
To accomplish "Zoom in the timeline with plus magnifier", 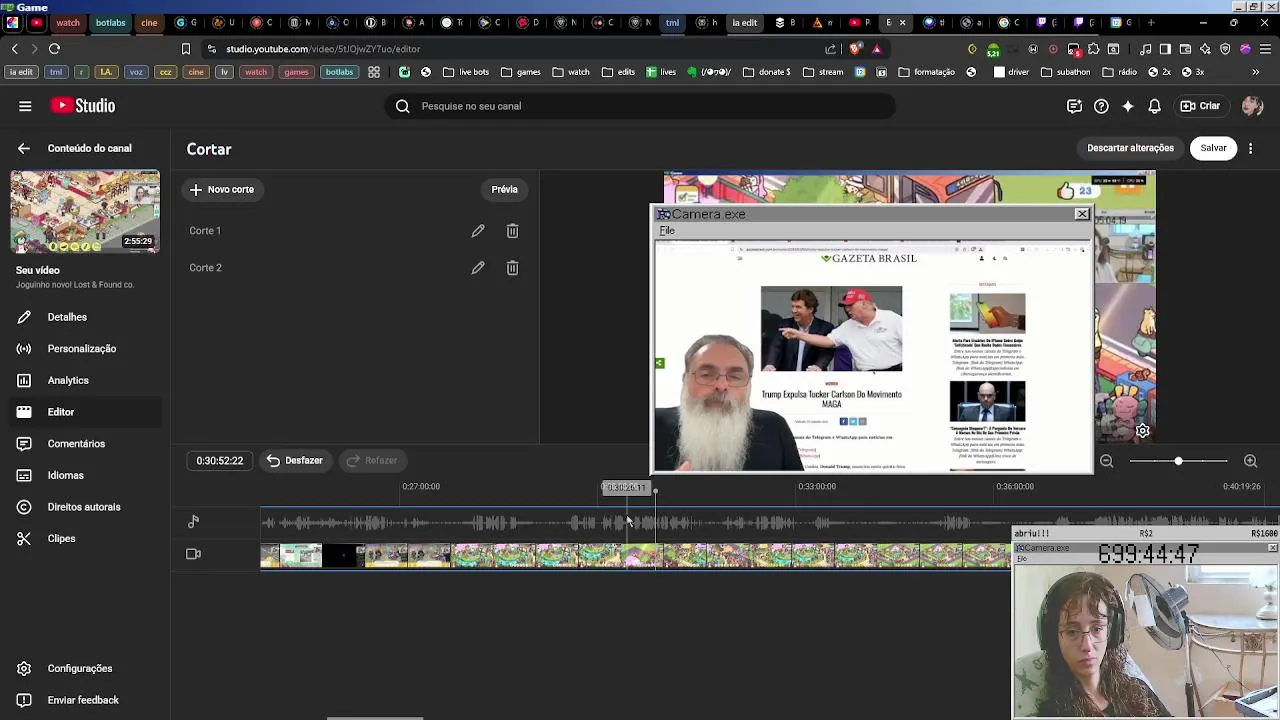I will point(1250,461).
